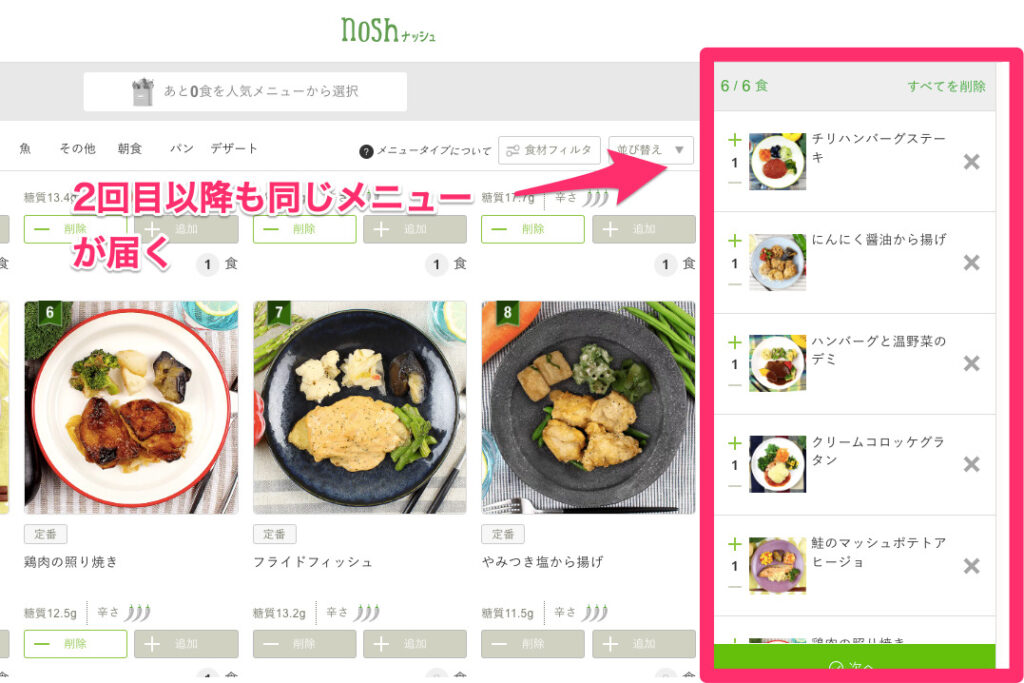Open the 食材フィルタ ingredient filter

(x=549, y=150)
